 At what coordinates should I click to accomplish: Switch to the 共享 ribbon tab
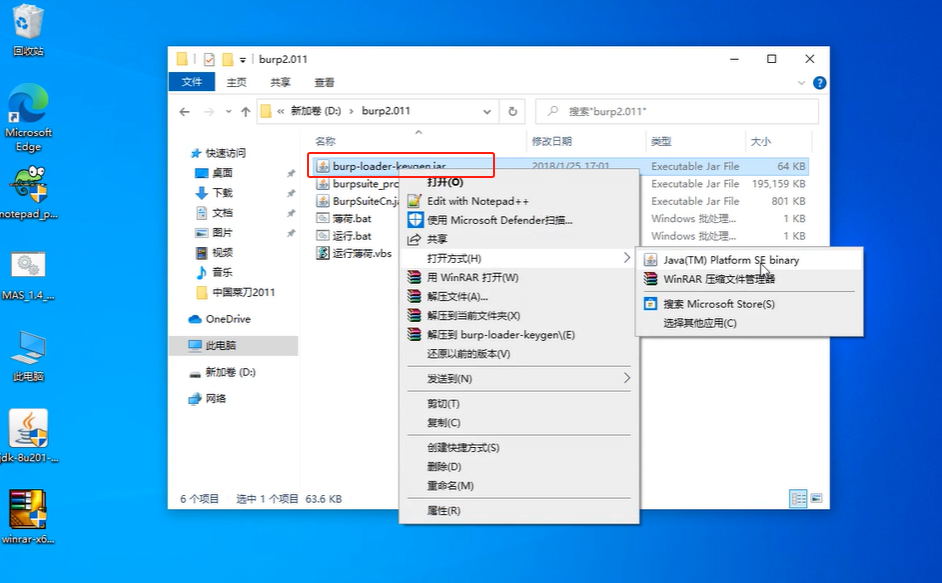pyautogui.click(x=280, y=82)
